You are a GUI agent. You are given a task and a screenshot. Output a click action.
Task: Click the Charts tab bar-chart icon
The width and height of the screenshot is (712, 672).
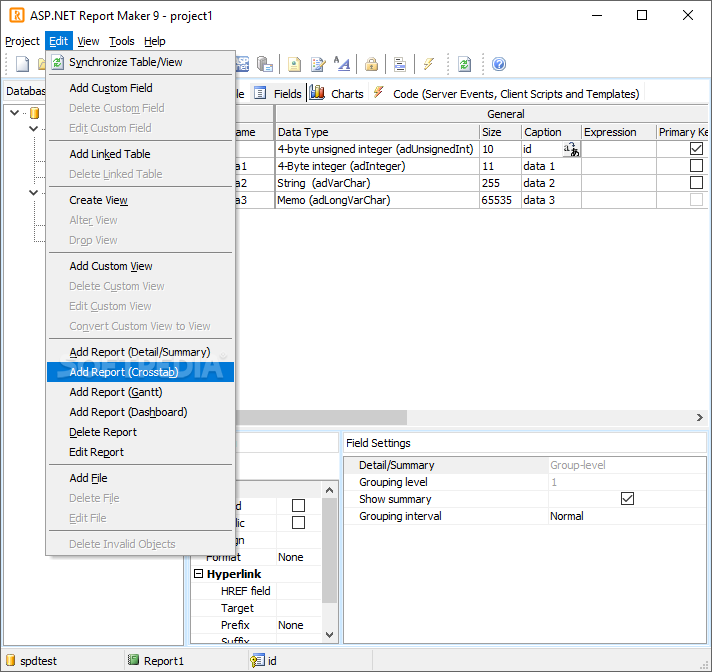click(317, 93)
